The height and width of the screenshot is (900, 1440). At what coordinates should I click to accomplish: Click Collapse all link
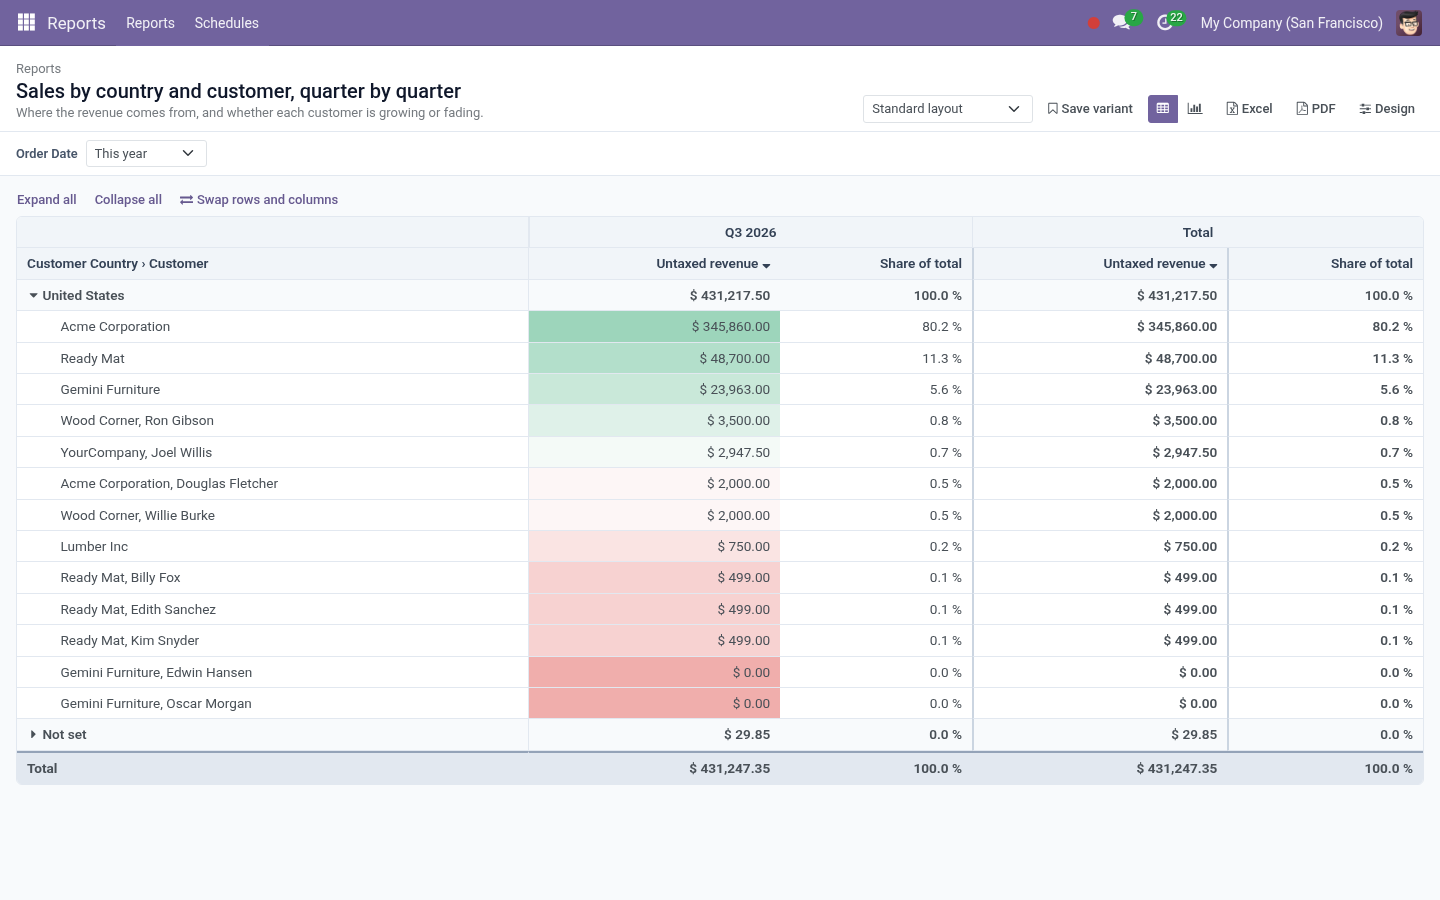(128, 200)
